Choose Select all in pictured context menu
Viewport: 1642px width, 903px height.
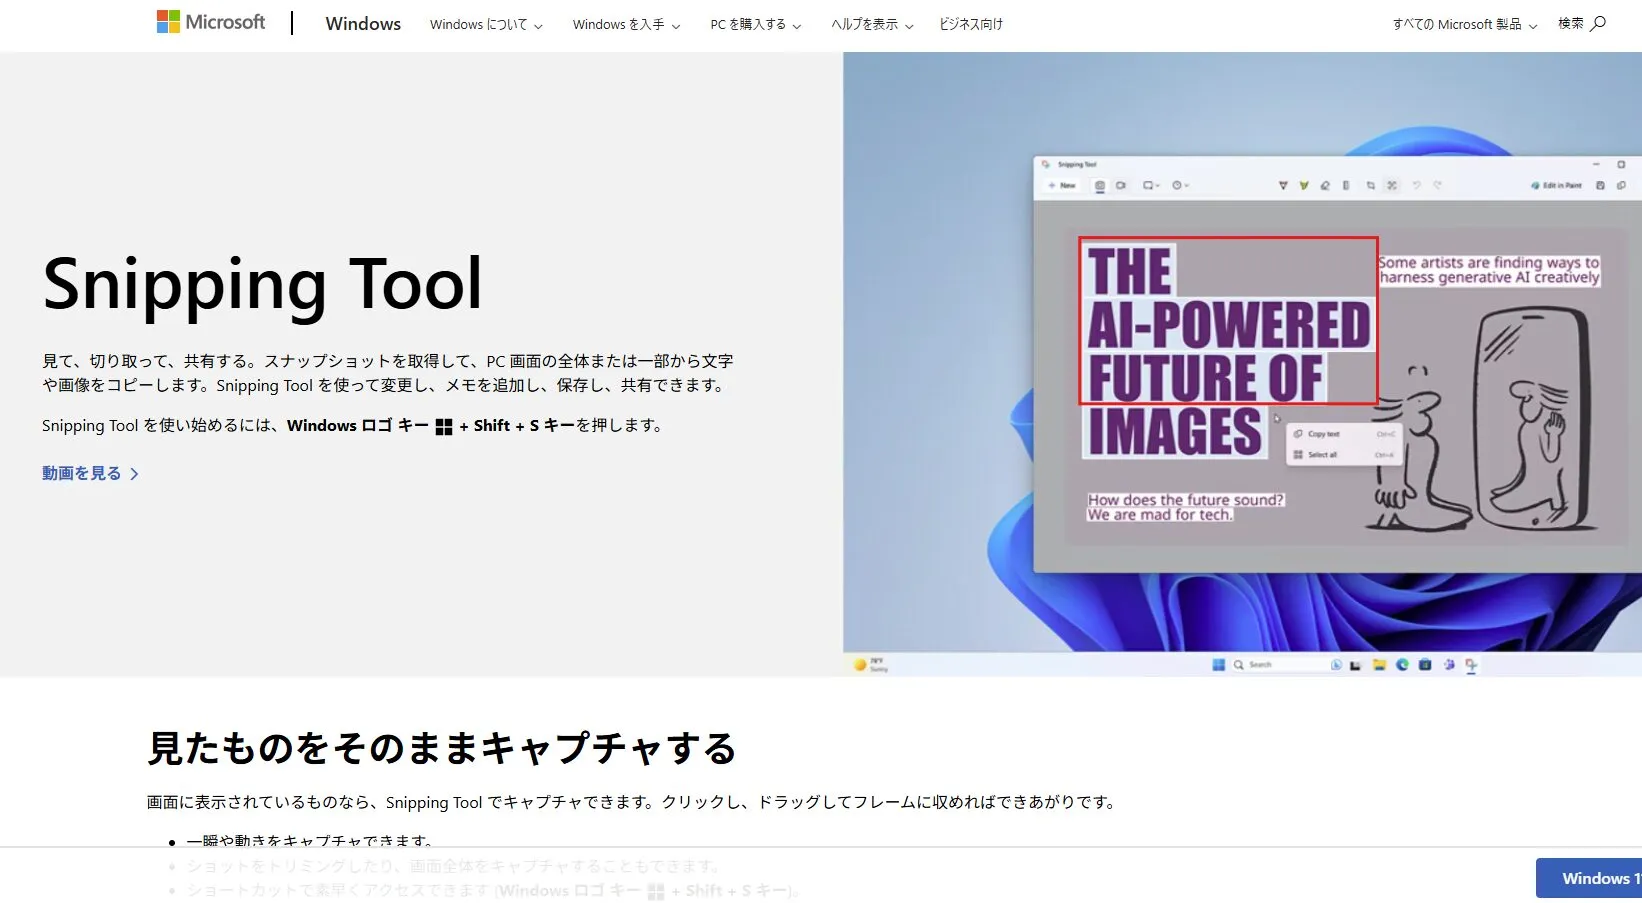coord(1343,455)
